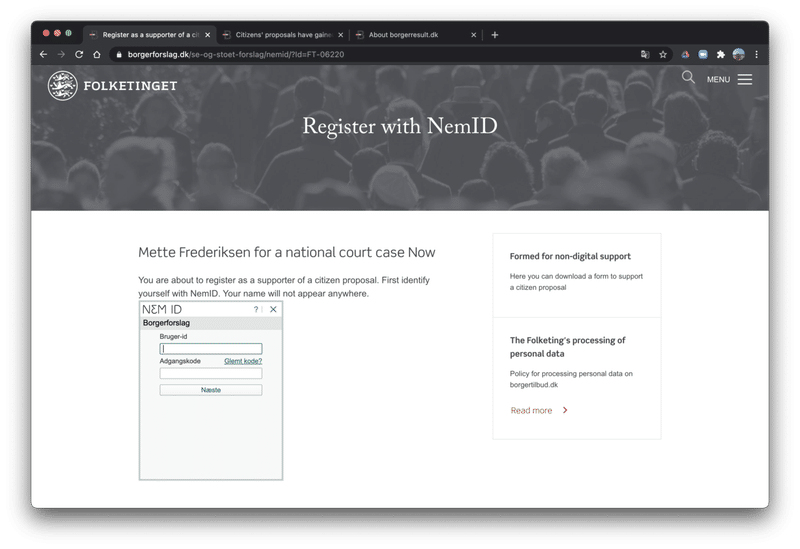The width and height of the screenshot is (800, 549).
Task: Open the Chrome profile avatar
Action: tap(738, 54)
